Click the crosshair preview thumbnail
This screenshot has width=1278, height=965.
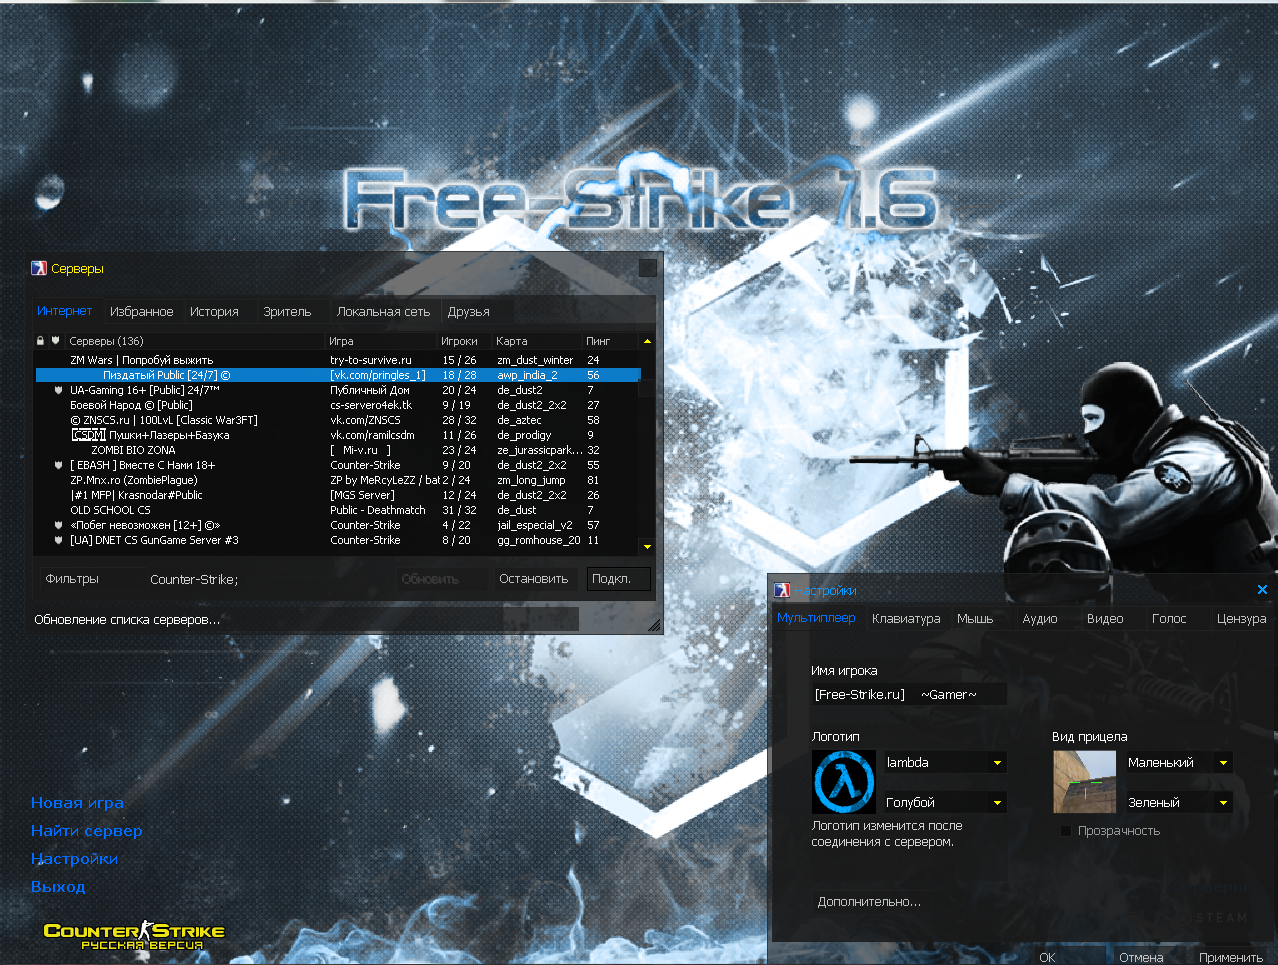(x=1084, y=782)
